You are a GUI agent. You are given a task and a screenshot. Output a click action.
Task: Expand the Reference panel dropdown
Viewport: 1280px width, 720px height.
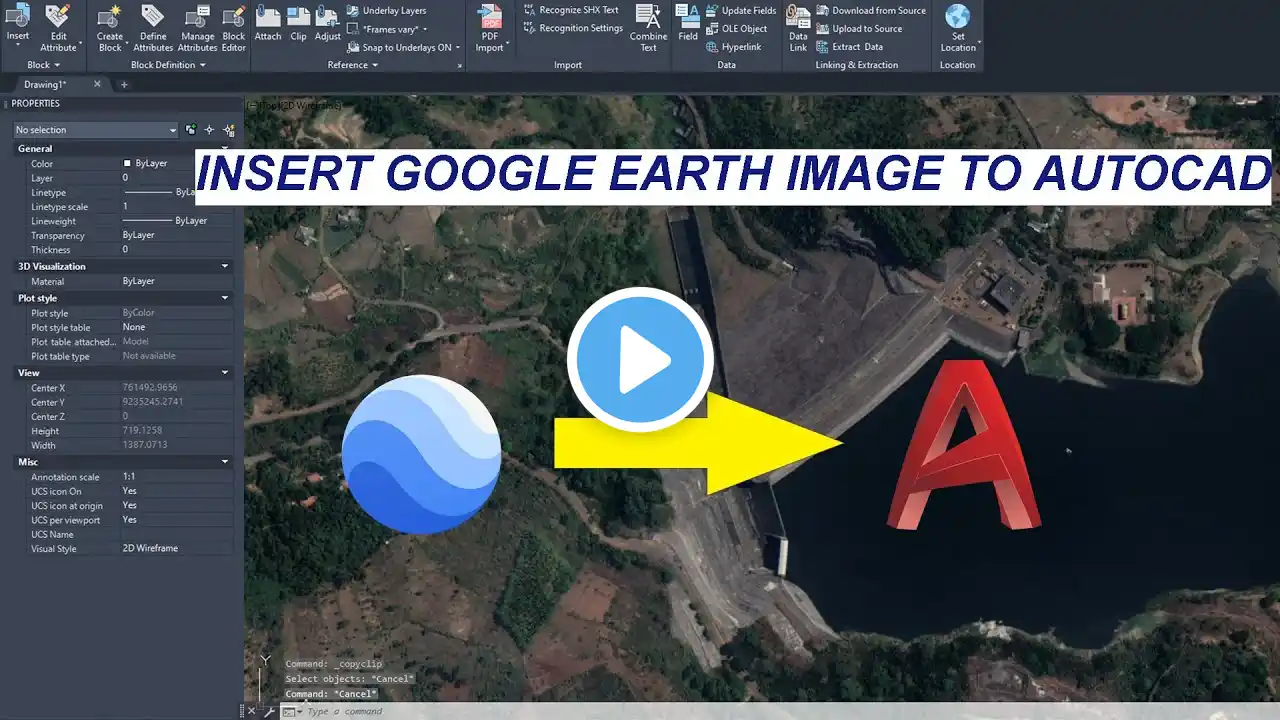(353, 65)
